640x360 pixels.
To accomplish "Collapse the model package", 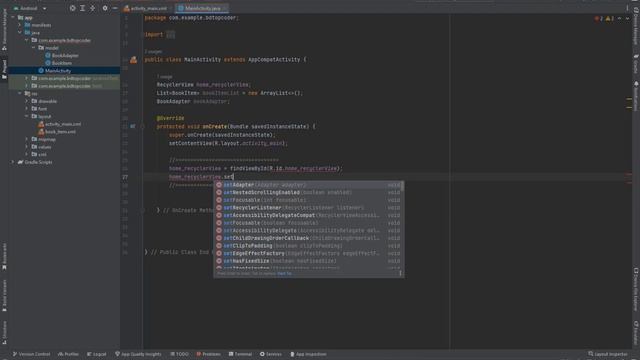I will coord(34,48).
